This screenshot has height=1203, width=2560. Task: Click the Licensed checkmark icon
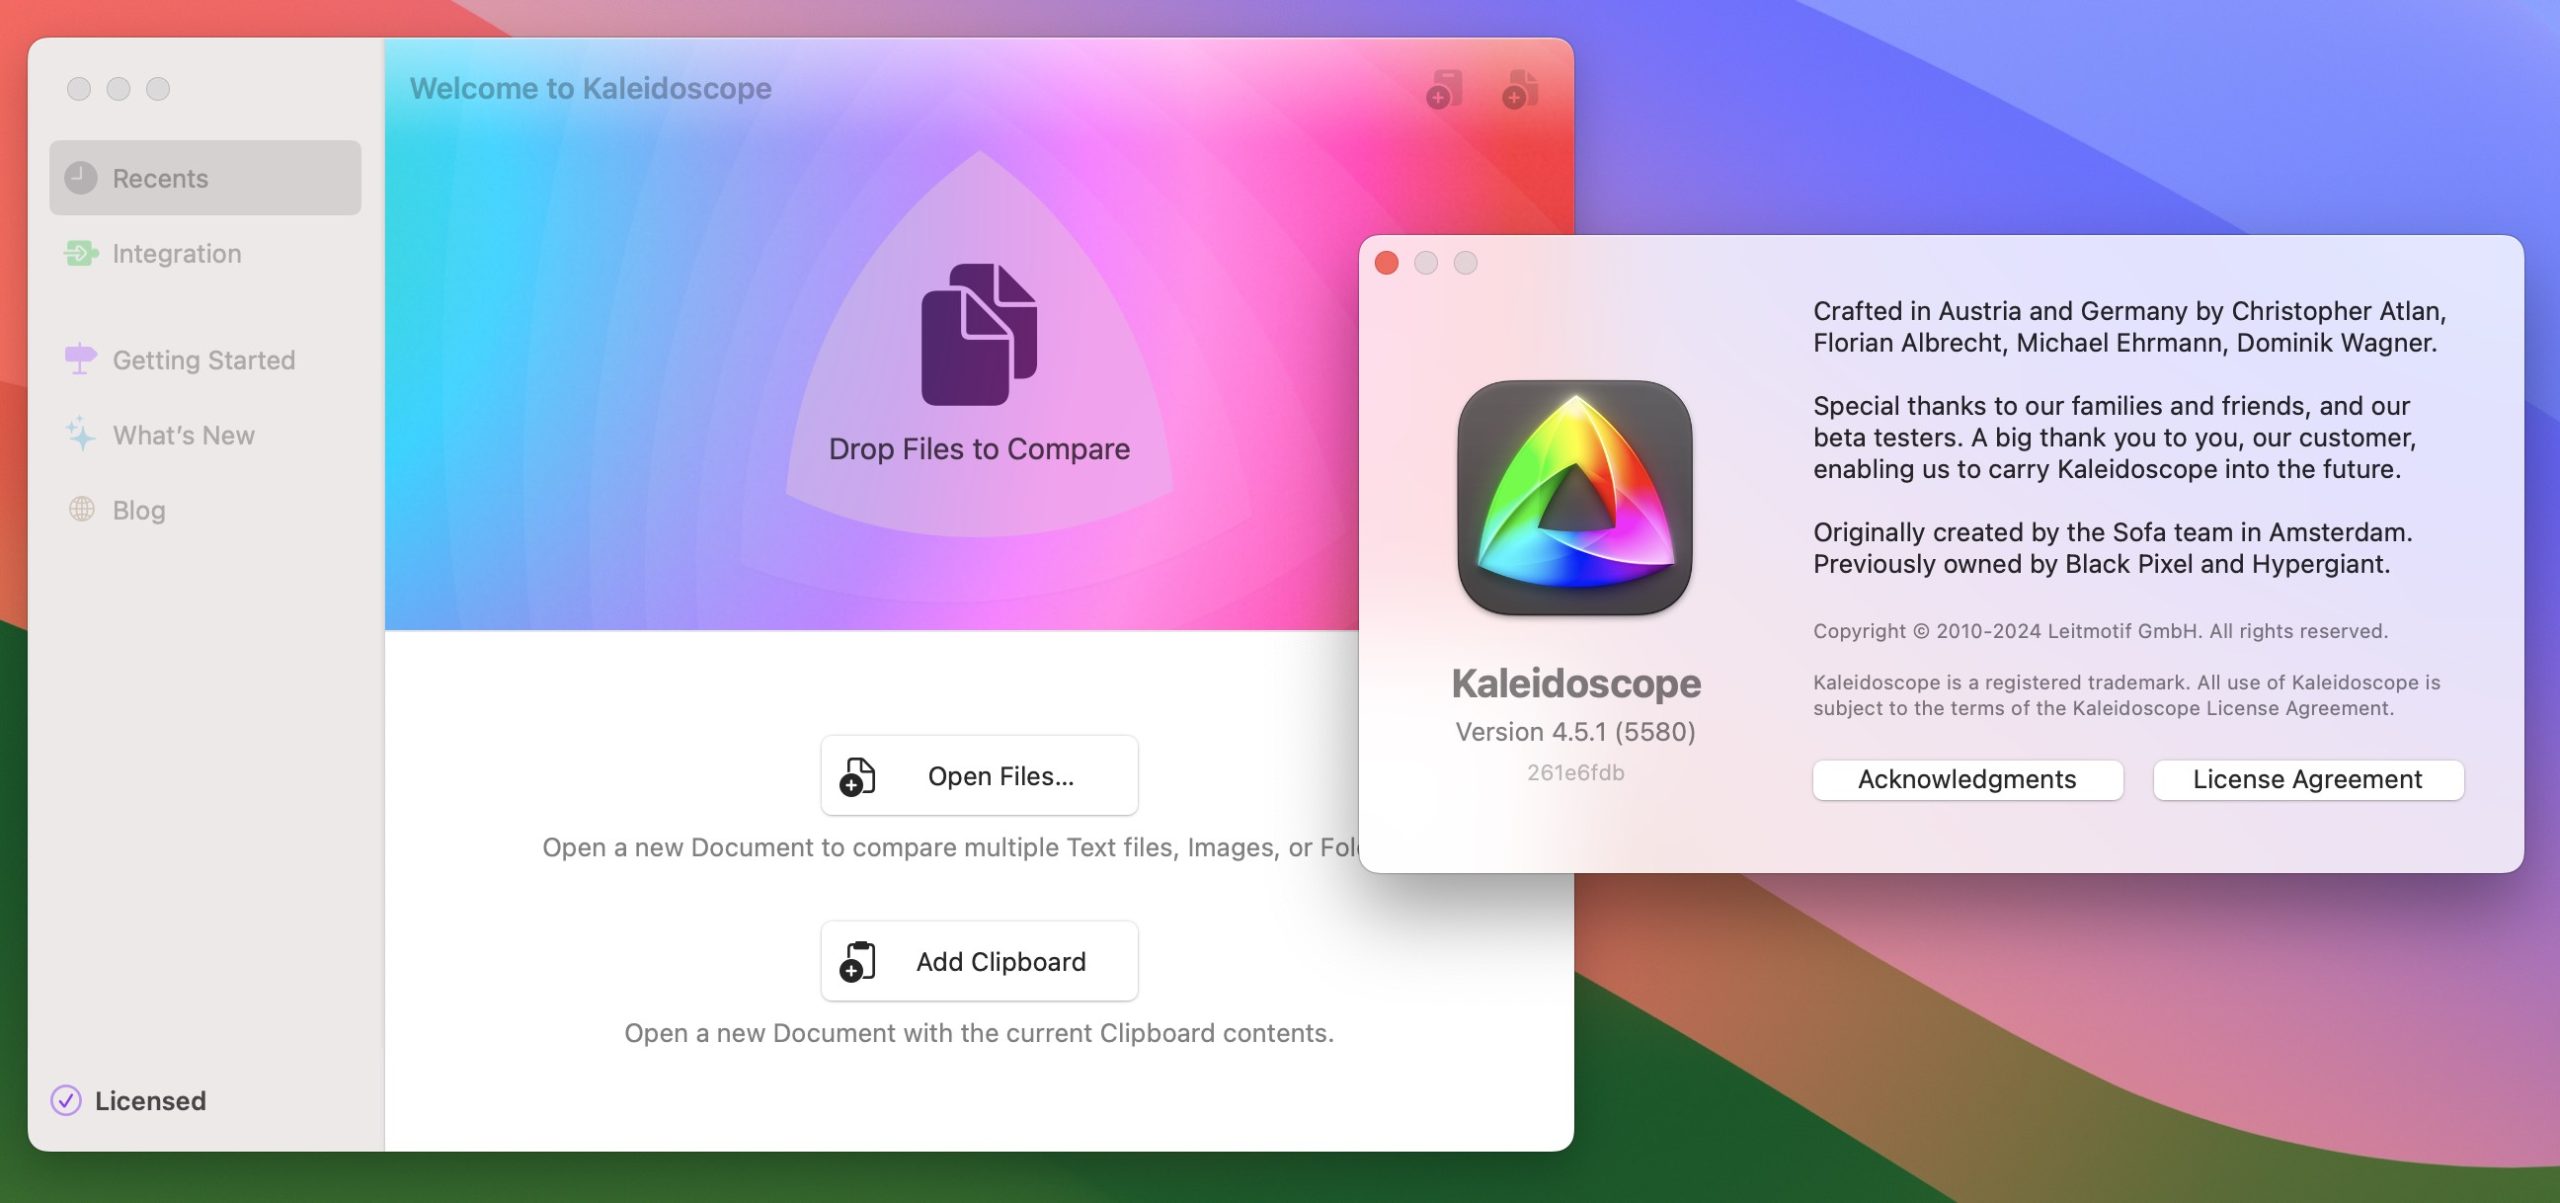pyautogui.click(x=66, y=1100)
